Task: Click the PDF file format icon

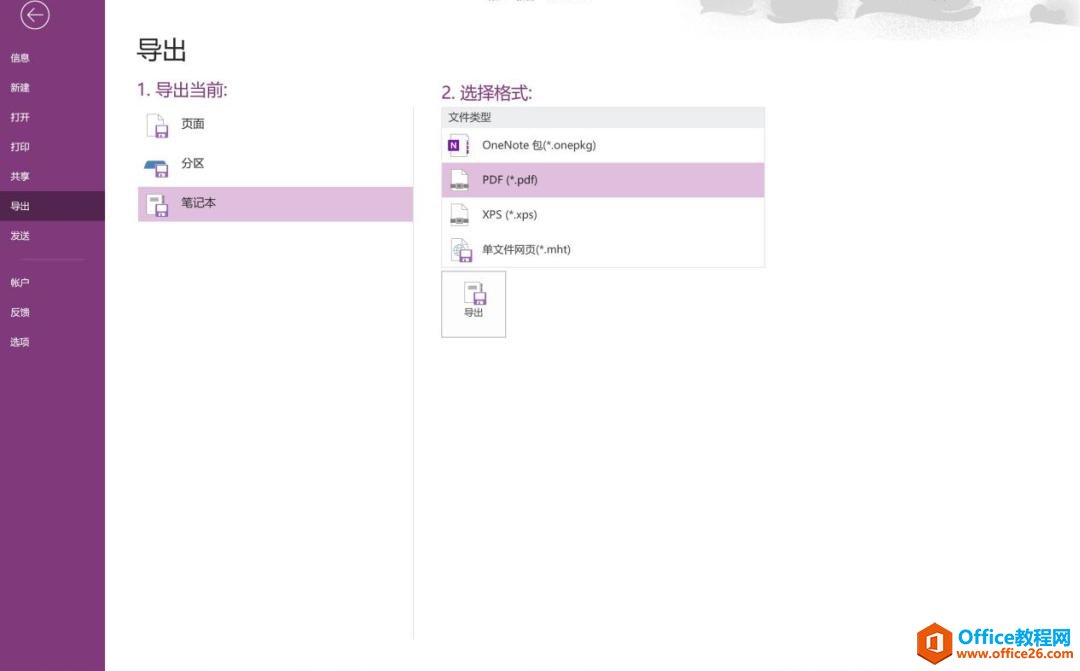Action: 458,180
